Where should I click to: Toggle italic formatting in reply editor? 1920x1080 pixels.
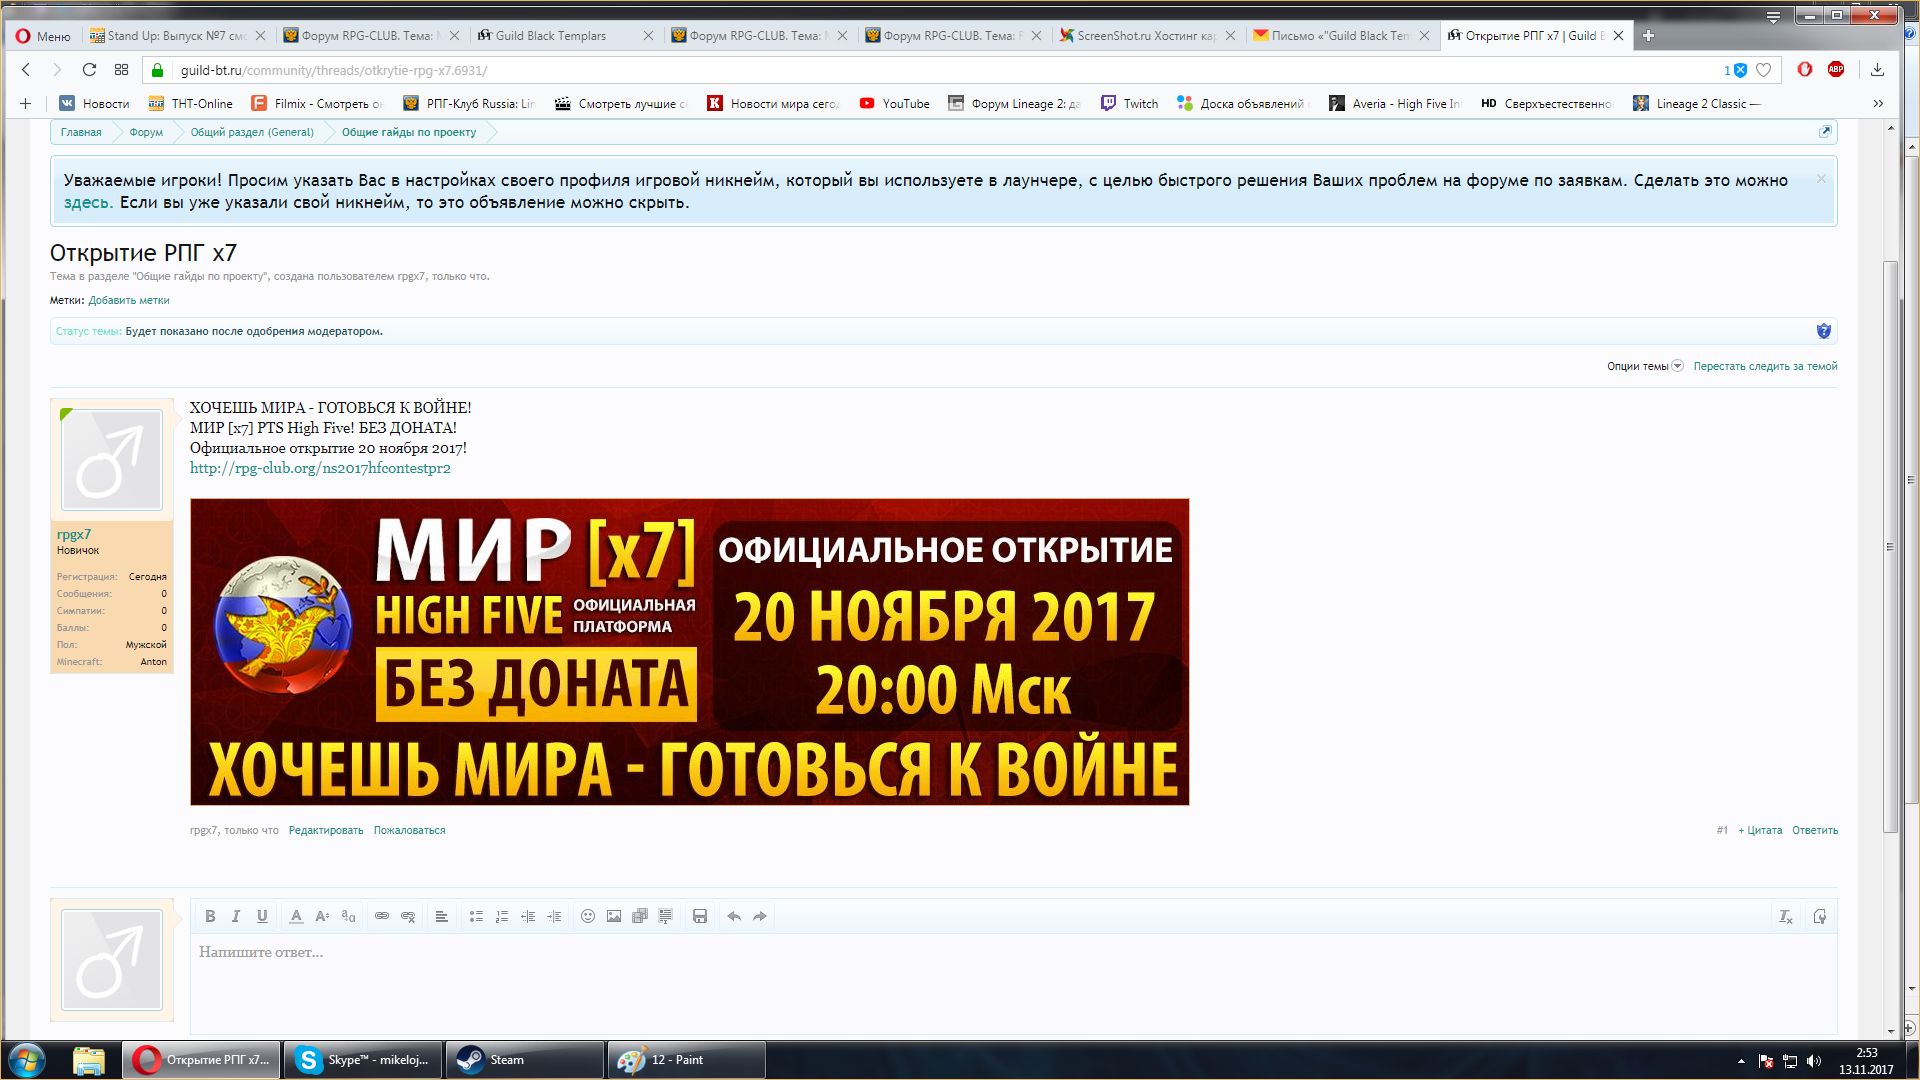[236, 916]
